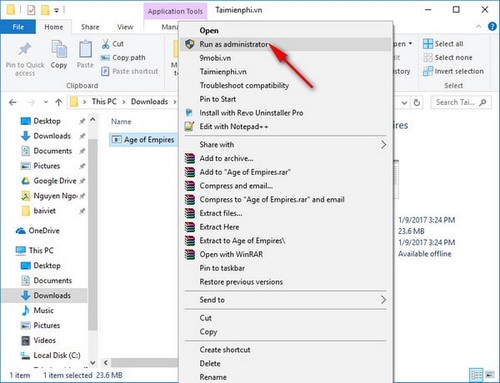Click the WinRAR icon beside Extract Here
The height and width of the screenshot is (383, 500).
[x=190, y=227]
